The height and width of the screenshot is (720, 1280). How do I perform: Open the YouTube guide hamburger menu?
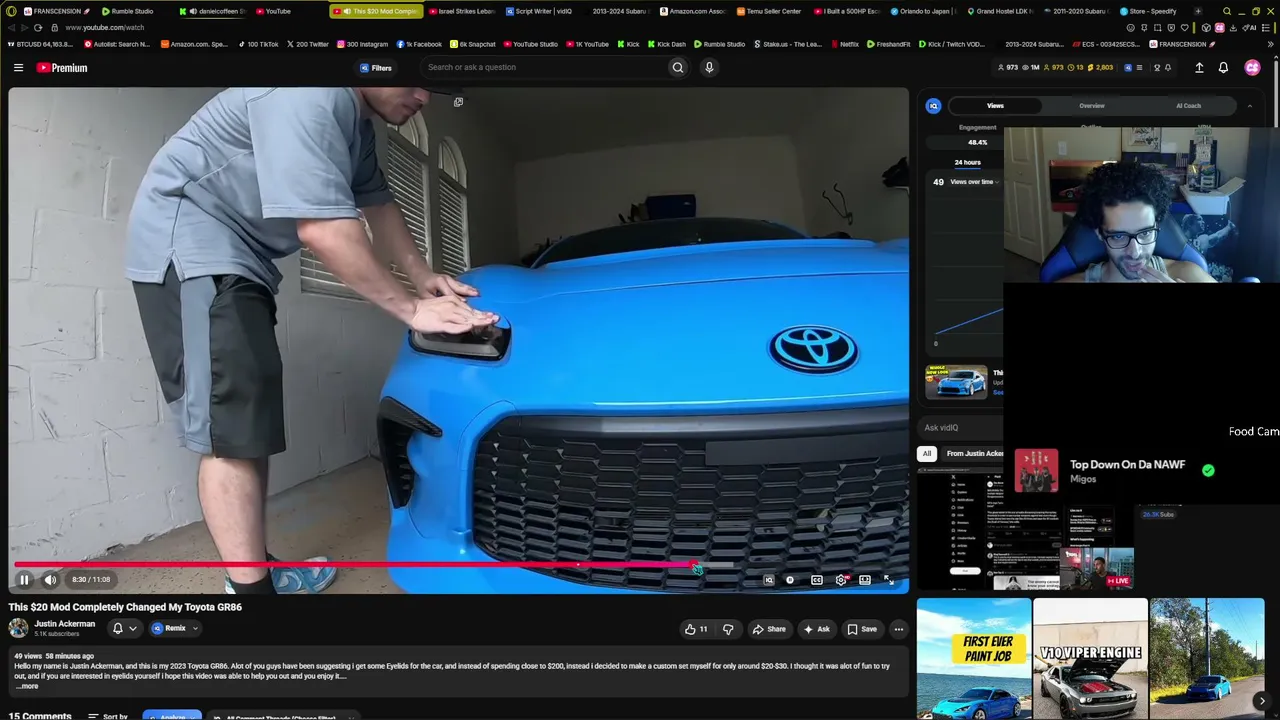tap(18, 68)
